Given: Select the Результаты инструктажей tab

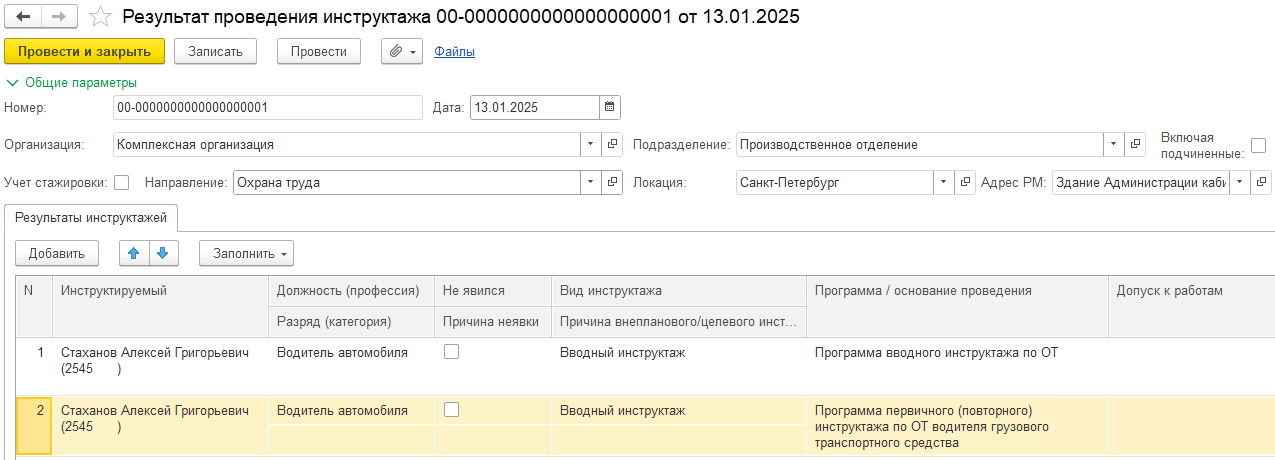Looking at the screenshot, I should [91, 217].
